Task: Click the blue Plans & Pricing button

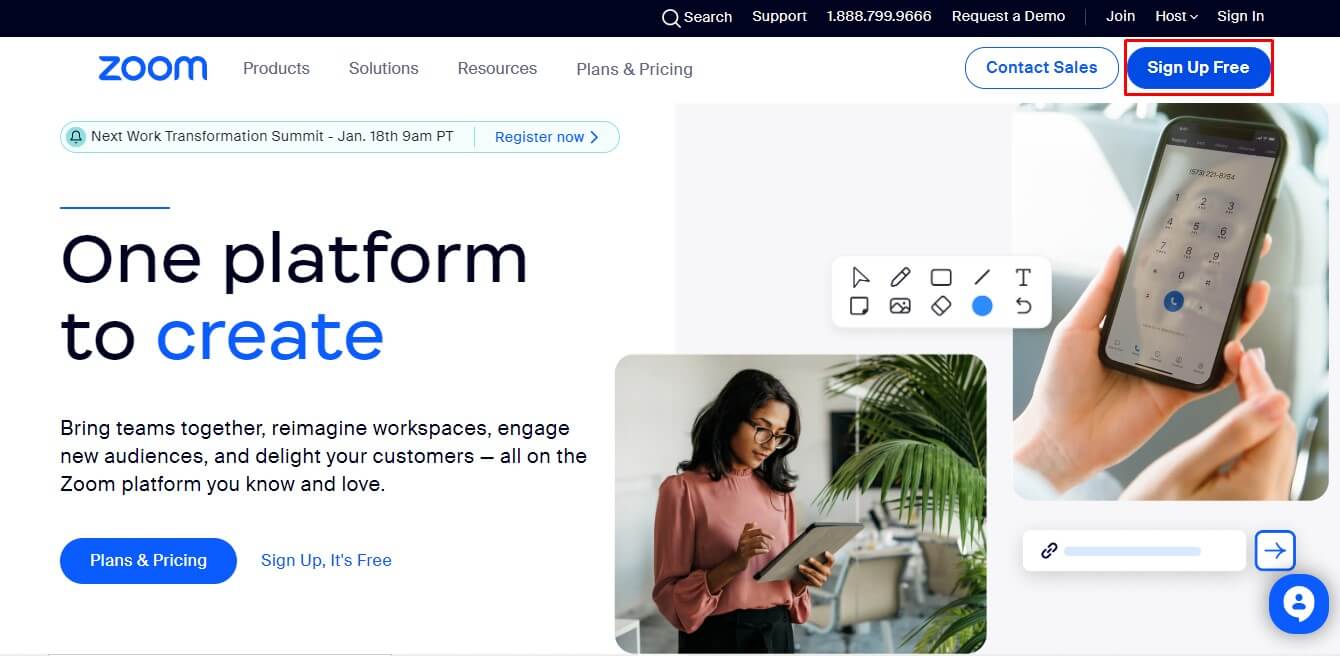Action: [148, 560]
